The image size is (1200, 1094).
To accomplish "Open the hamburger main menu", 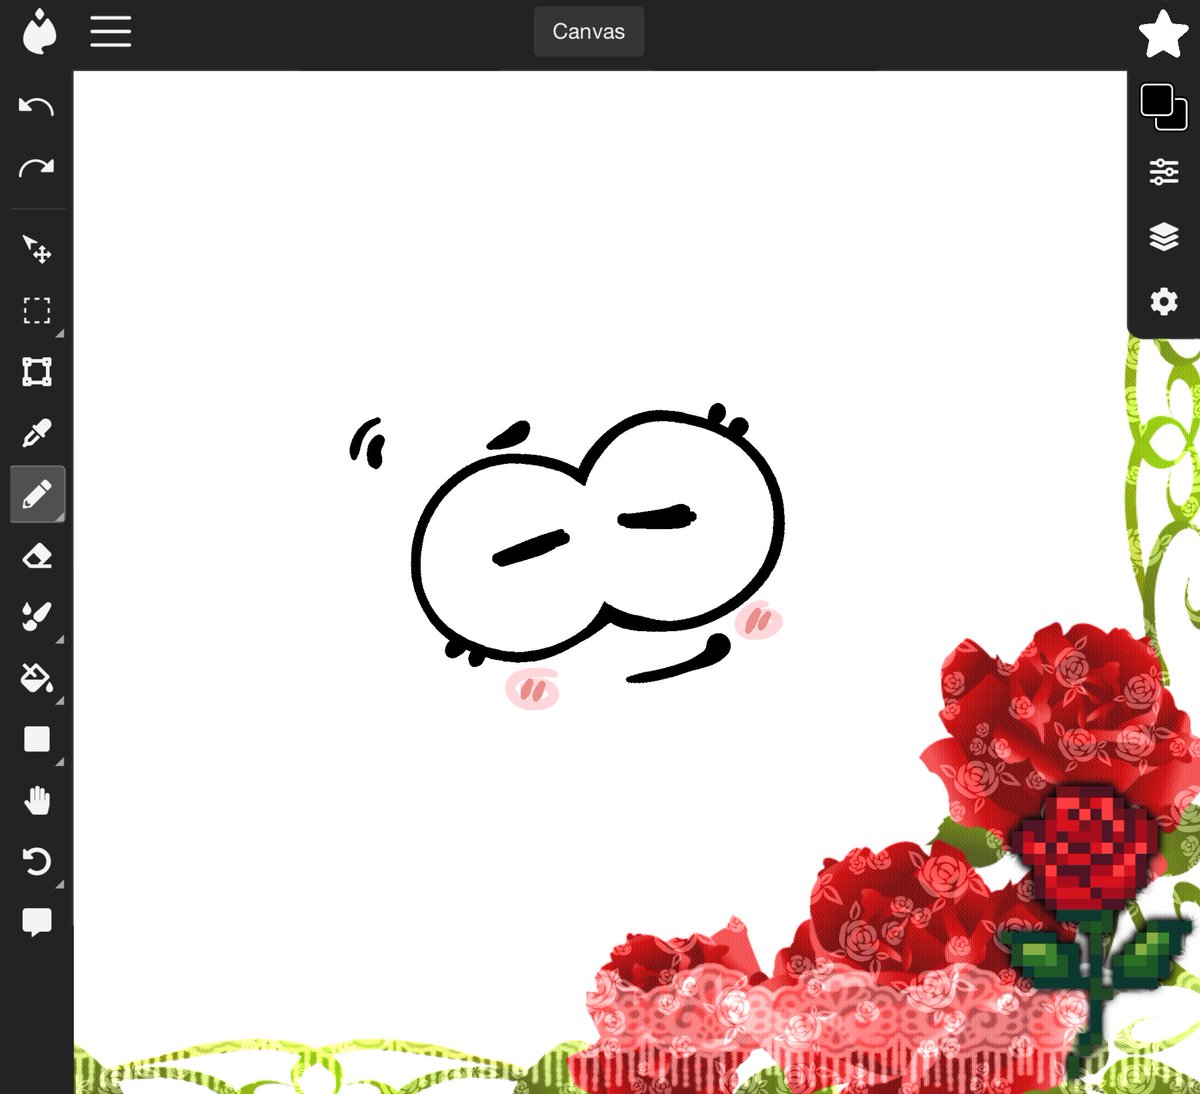I will (x=111, y=31).
